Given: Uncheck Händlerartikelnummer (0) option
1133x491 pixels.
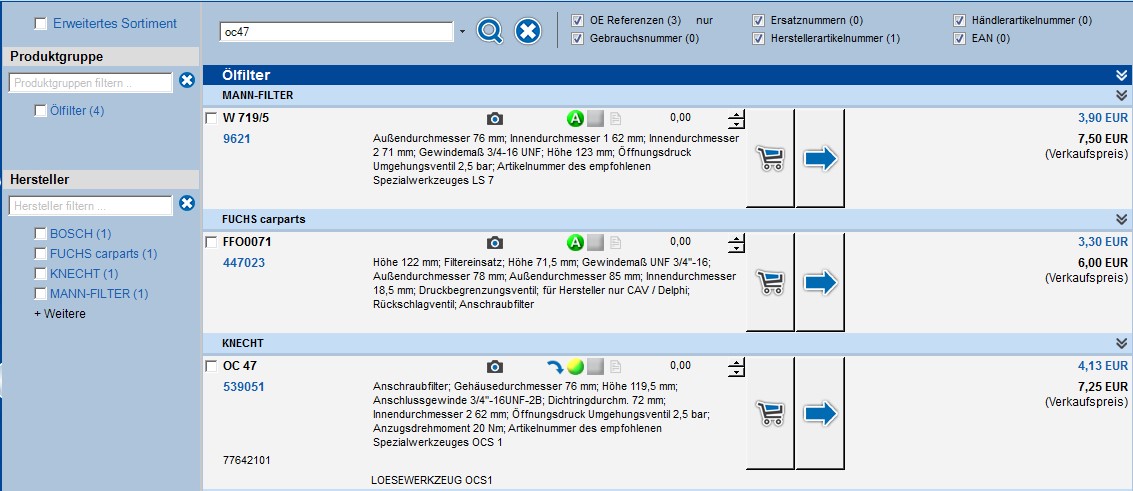Looking at the screenshot, I should point(960,20).
